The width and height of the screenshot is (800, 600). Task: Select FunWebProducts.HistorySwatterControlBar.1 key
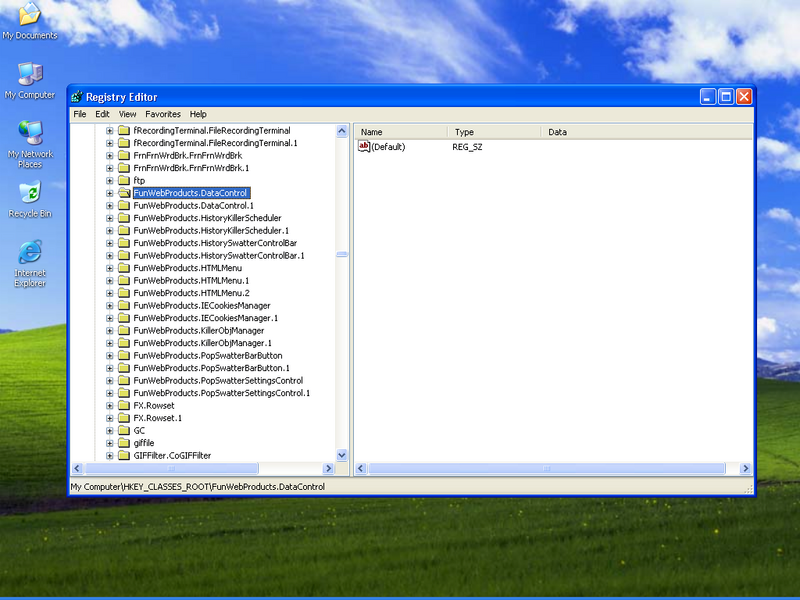pos(218,255)
